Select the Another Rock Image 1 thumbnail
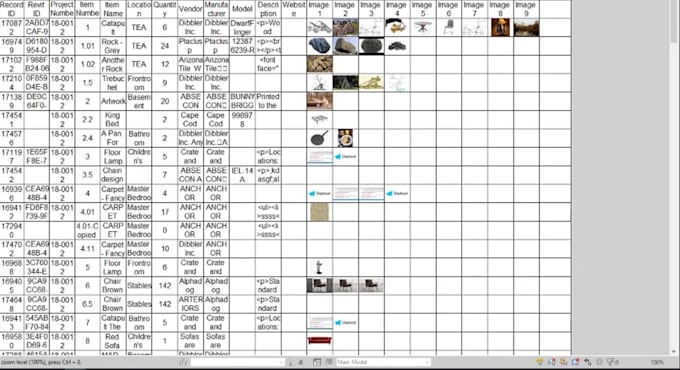 click(319, 64)
